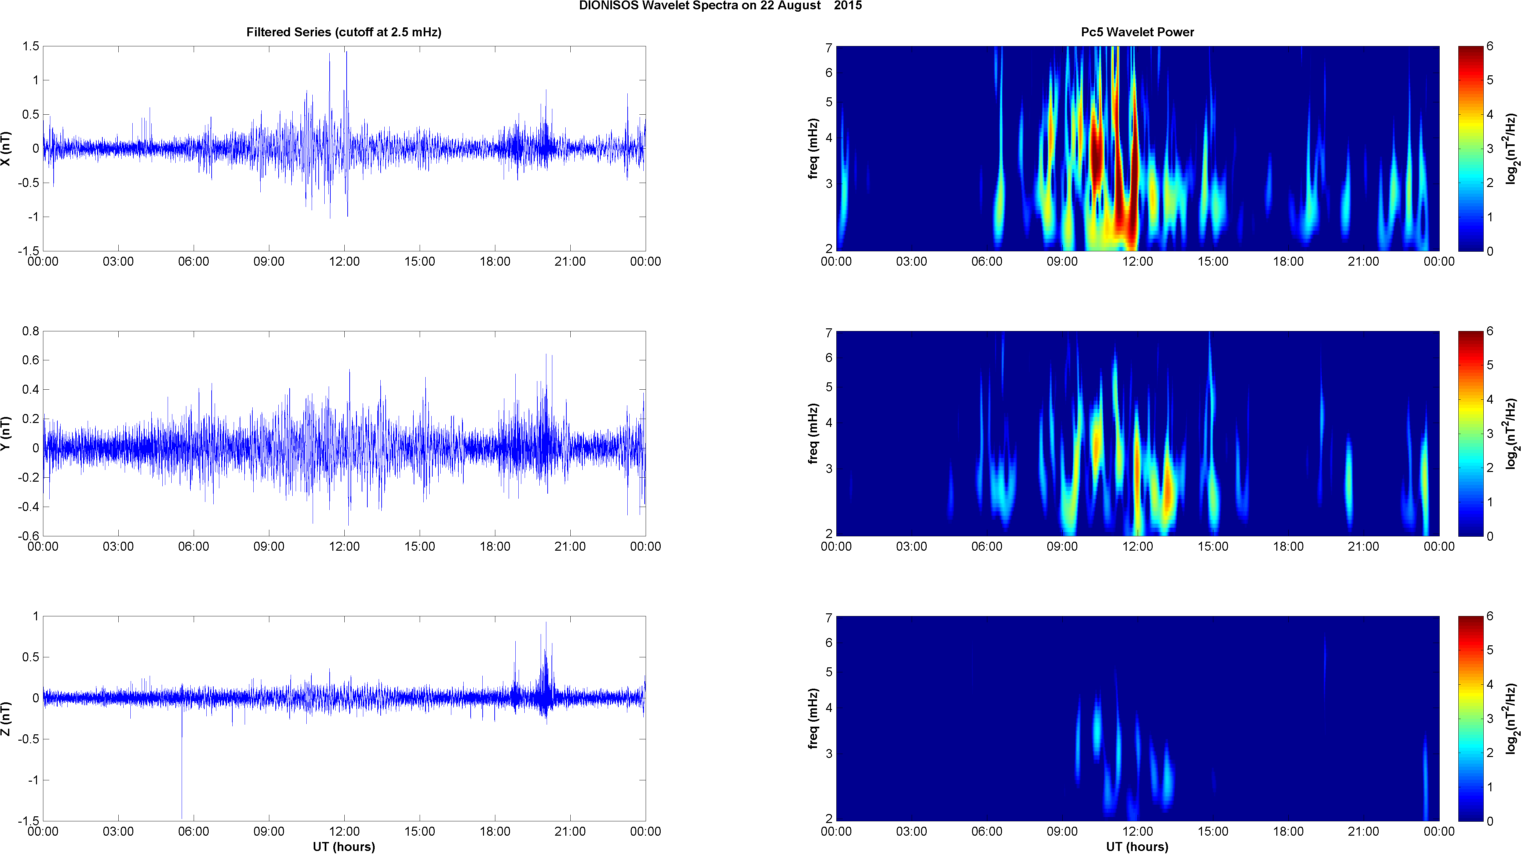Select the Filtered Series (cutoff at 2.5 mHz) title
1521x854 pixels.
[x=344, y=32]
